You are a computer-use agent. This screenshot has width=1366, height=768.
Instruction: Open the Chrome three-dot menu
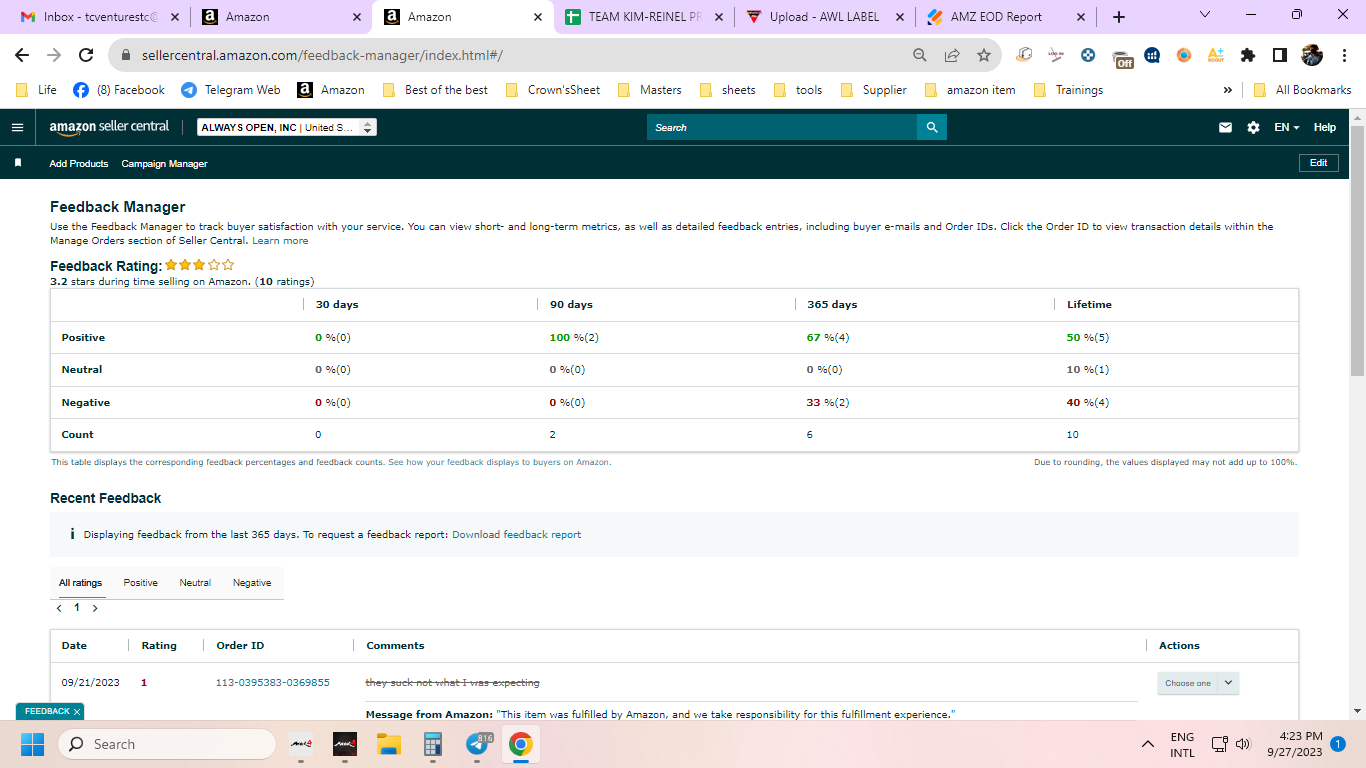pos(1343,55)
